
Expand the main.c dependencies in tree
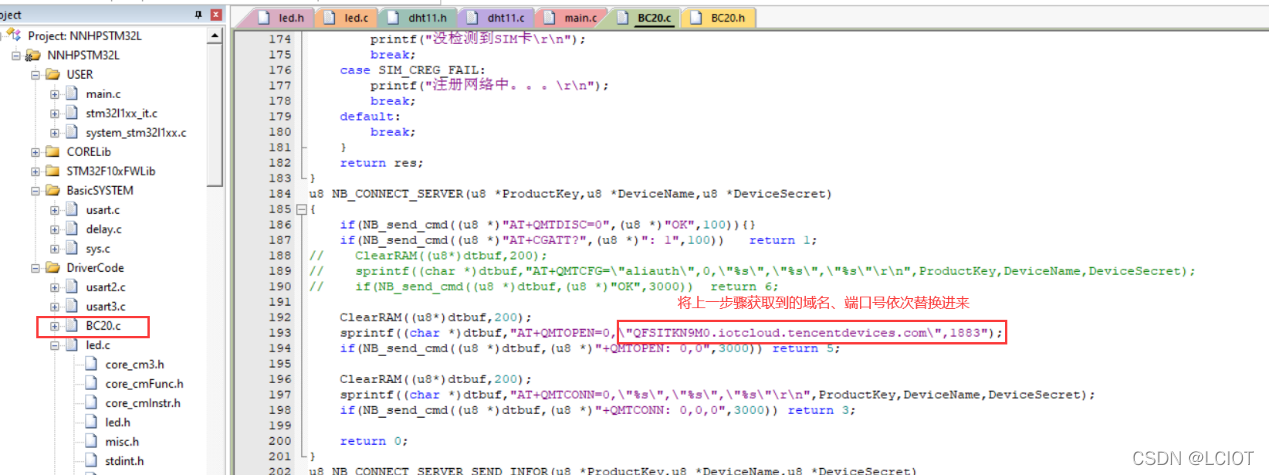click(x=55, y=94)
